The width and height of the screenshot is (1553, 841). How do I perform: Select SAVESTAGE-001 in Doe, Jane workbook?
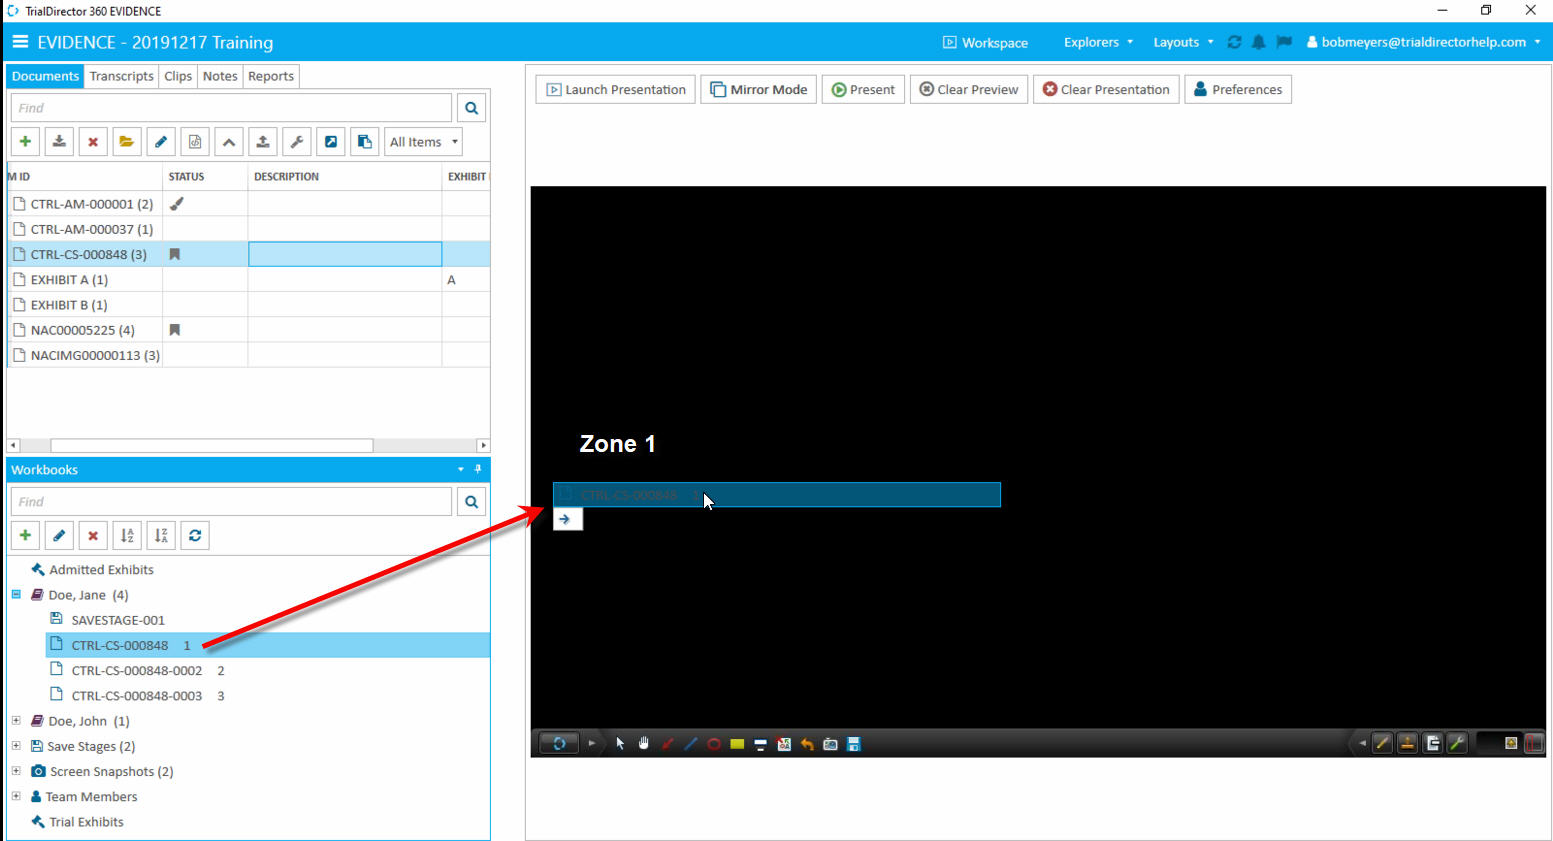pos(118,620)
